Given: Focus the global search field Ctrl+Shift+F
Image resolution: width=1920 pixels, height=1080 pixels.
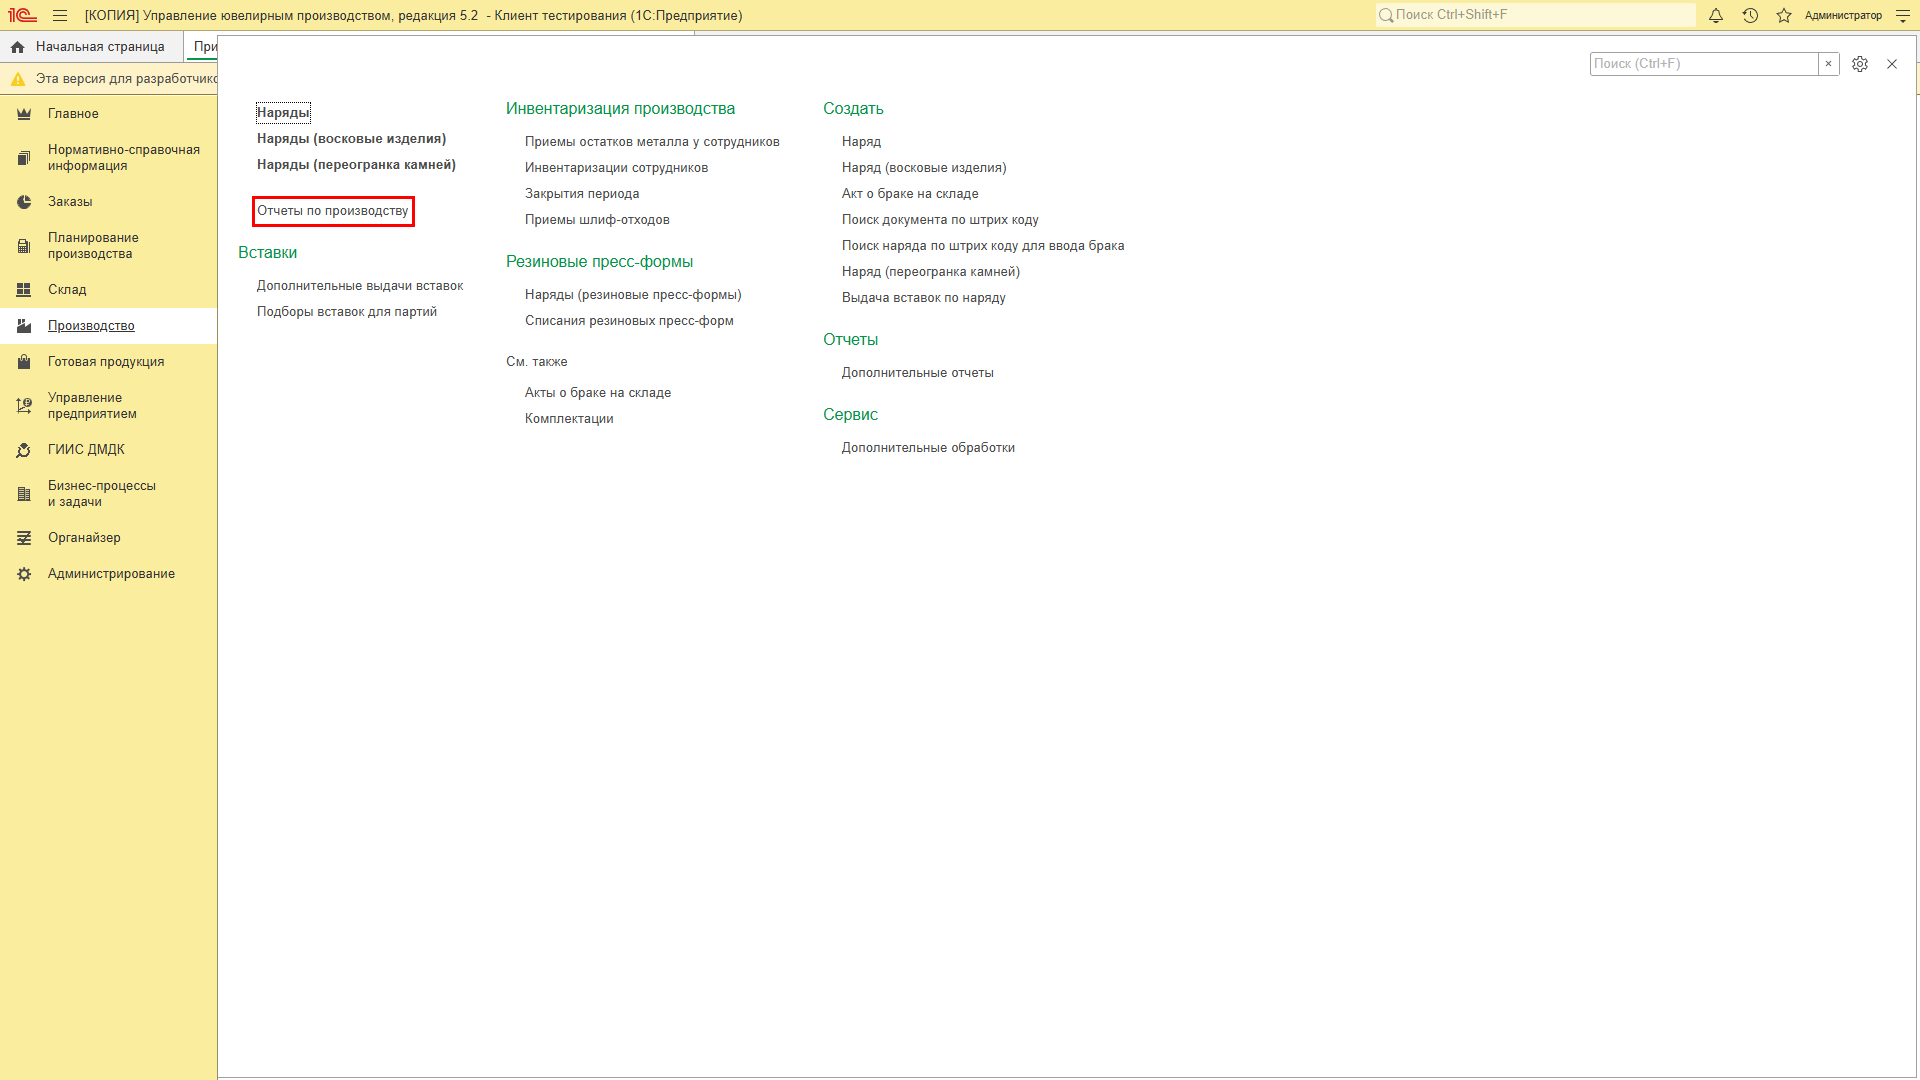Looking at the screenshot, I should coord(1535,15).
